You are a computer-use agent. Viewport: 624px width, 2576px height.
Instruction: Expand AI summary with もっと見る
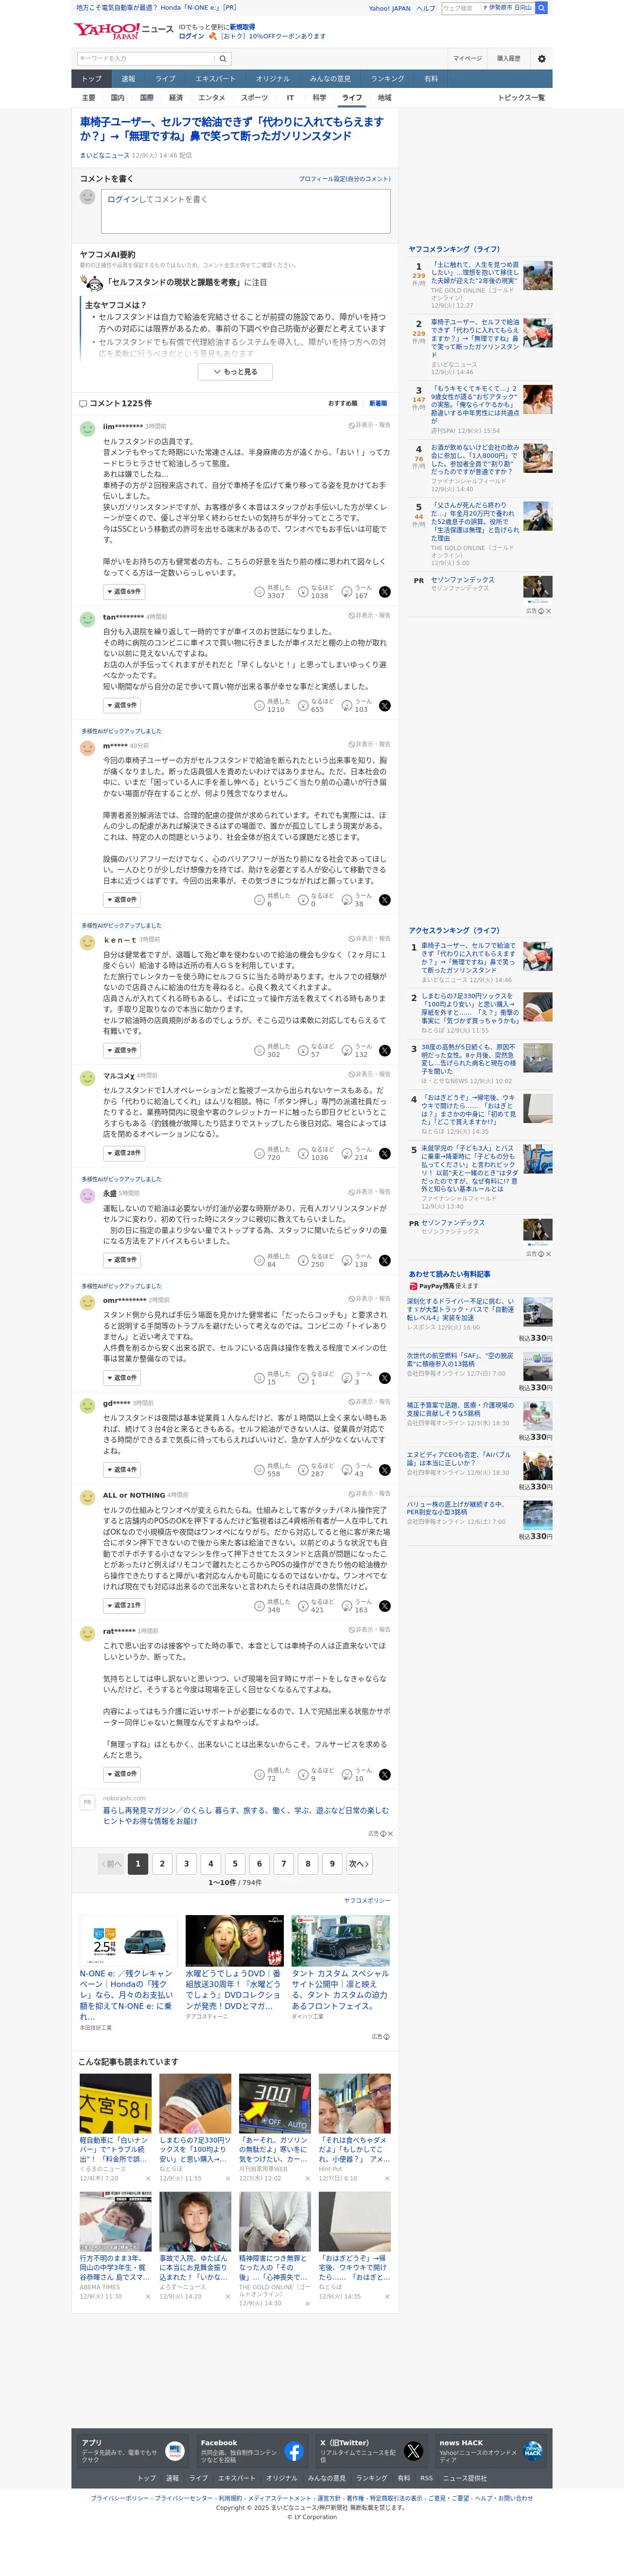[236, 372]
